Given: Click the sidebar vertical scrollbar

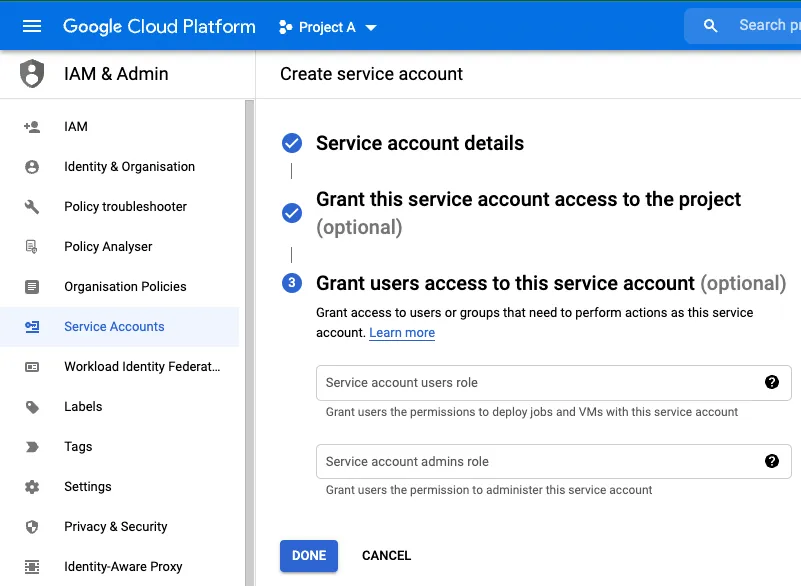Looking at the screenshot, I should click(249, 343).
